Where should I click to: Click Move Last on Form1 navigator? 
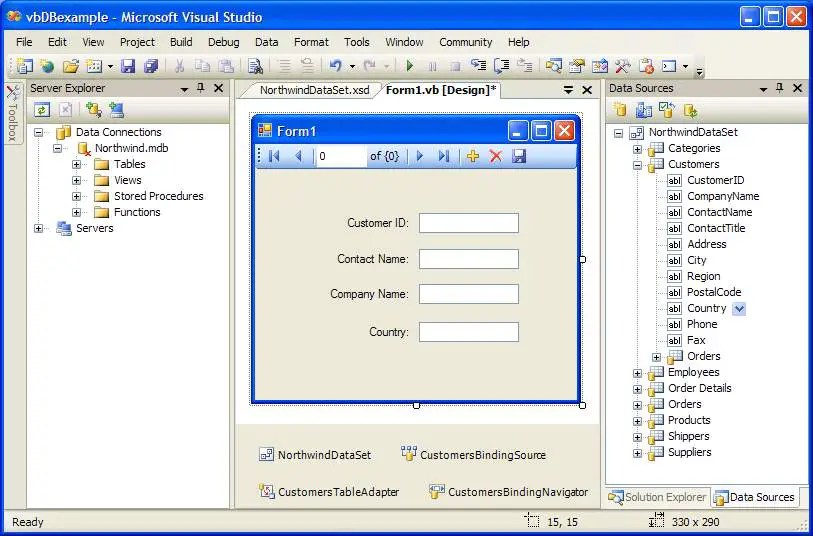(x=444, y=156)
